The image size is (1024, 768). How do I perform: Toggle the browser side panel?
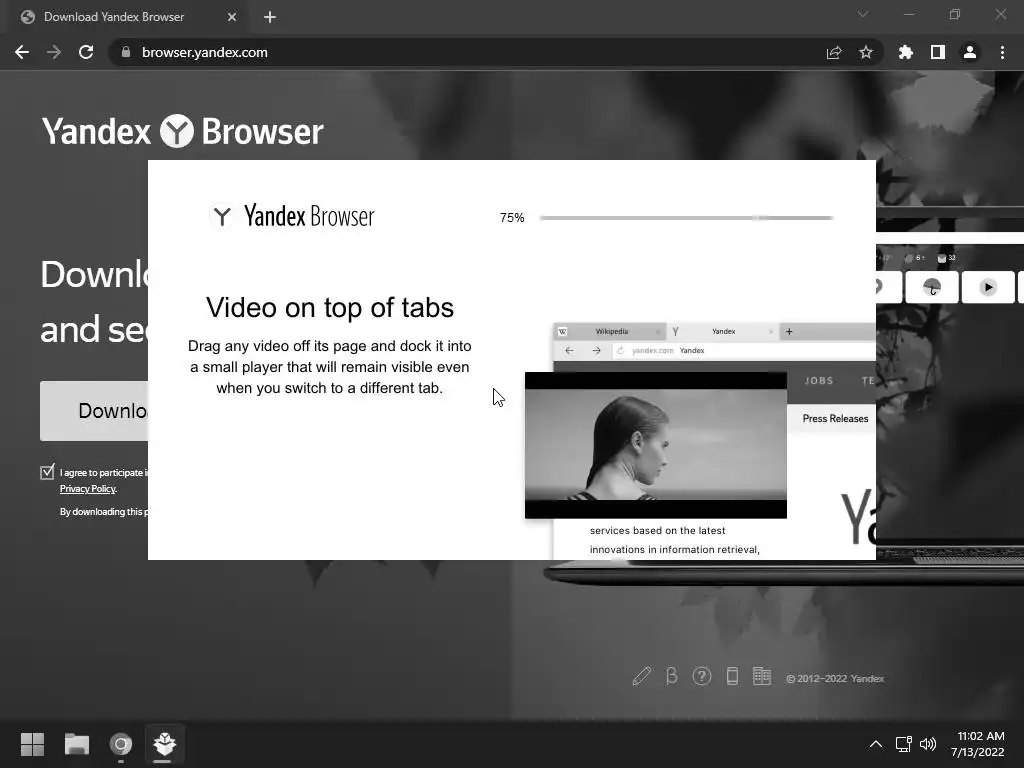(938, 52)
